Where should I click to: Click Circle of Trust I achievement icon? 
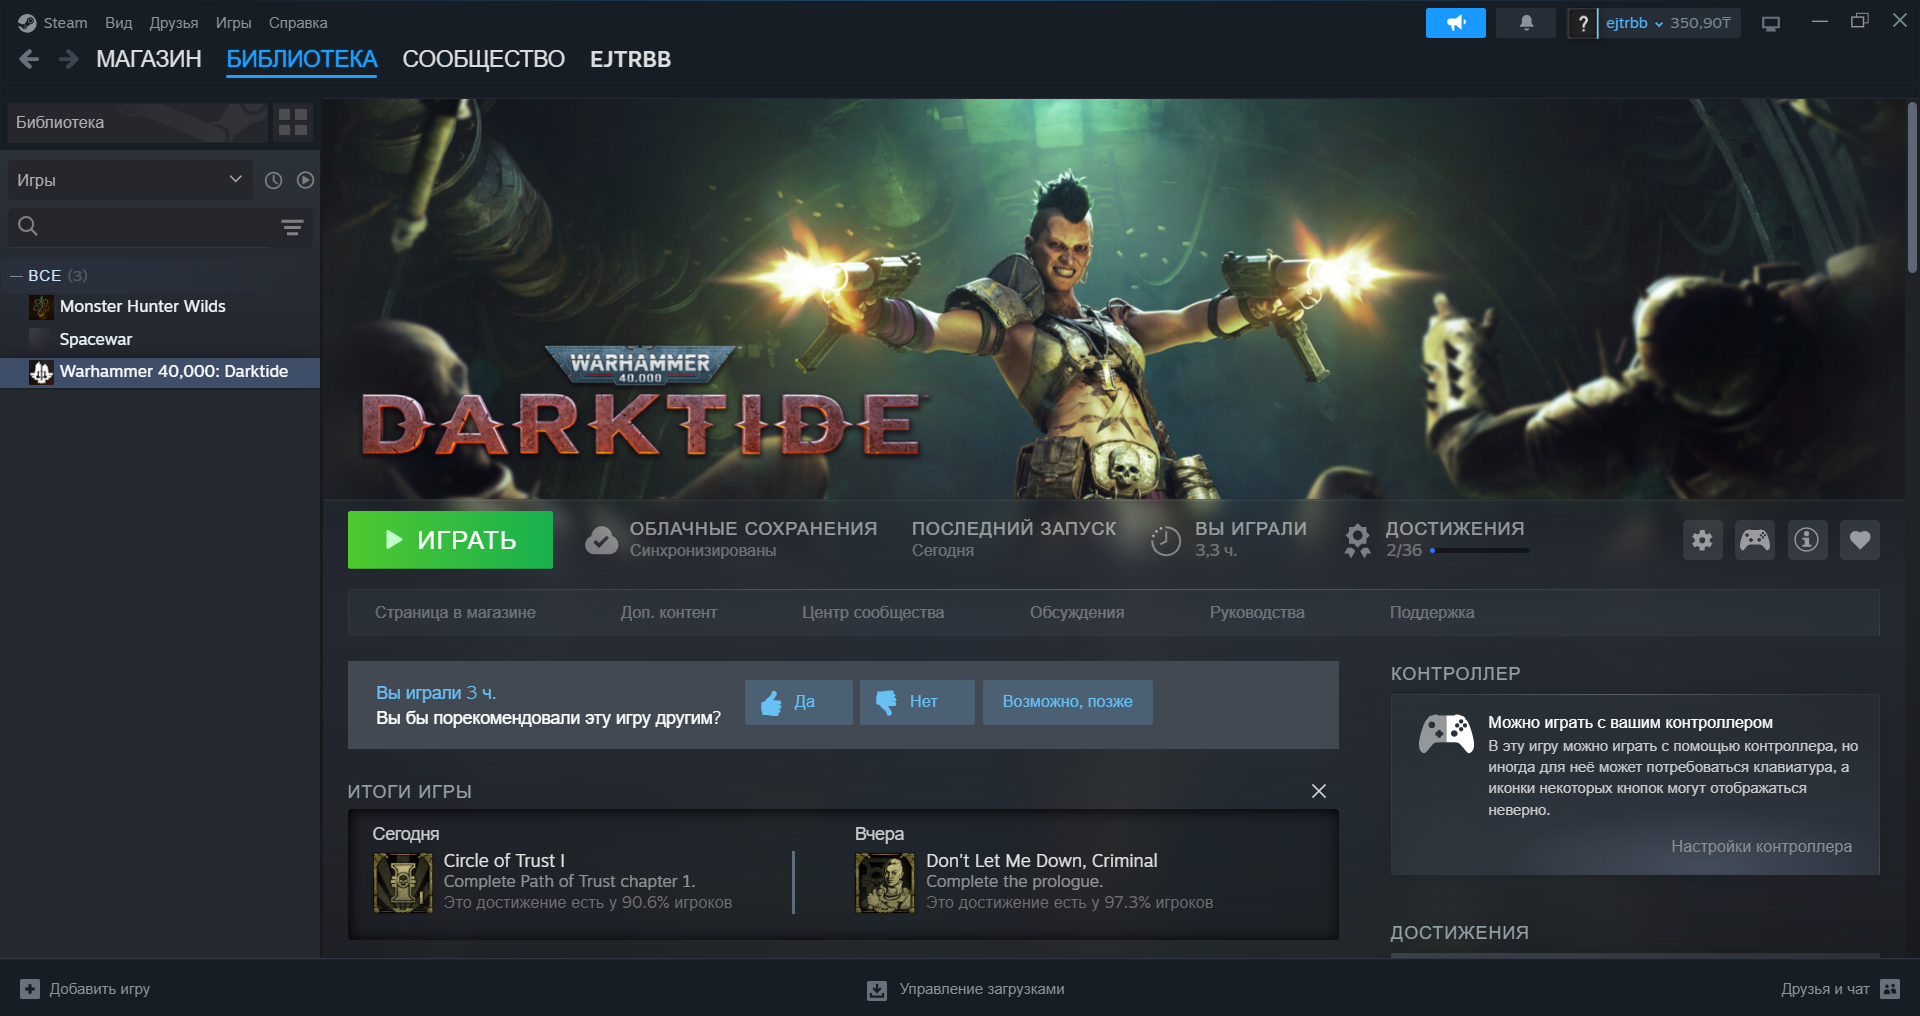point(403,882)
